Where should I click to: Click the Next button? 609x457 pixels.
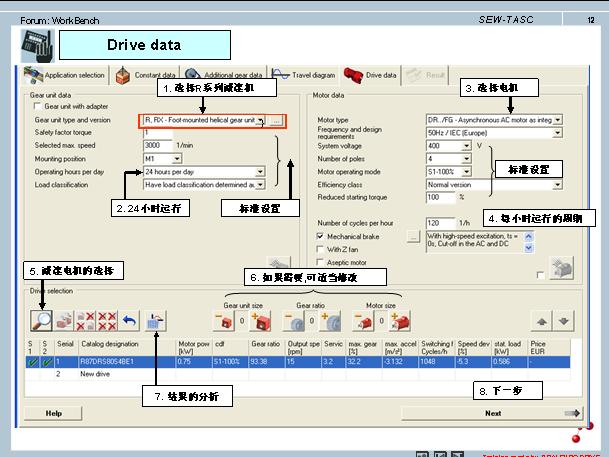tap(492, 413)
